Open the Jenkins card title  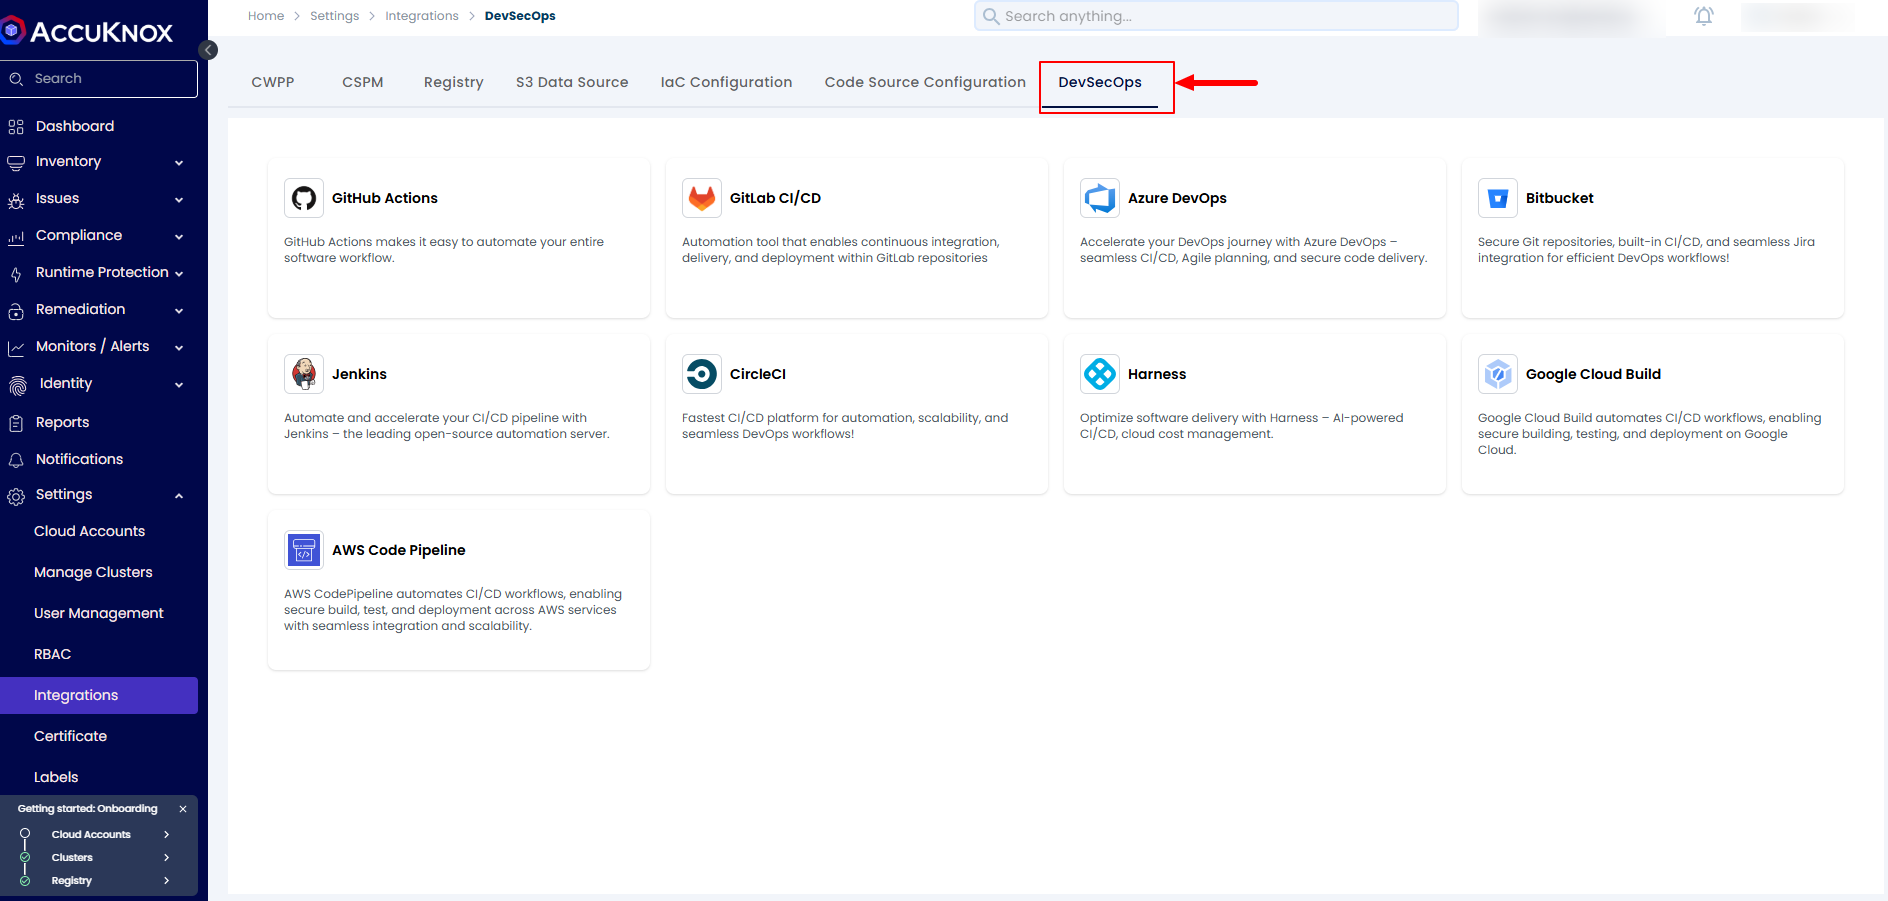tap(359, 374)
